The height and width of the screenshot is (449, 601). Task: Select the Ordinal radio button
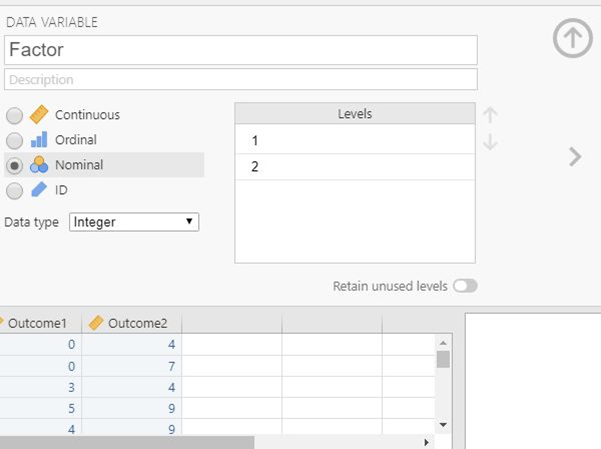pos(15,140)
